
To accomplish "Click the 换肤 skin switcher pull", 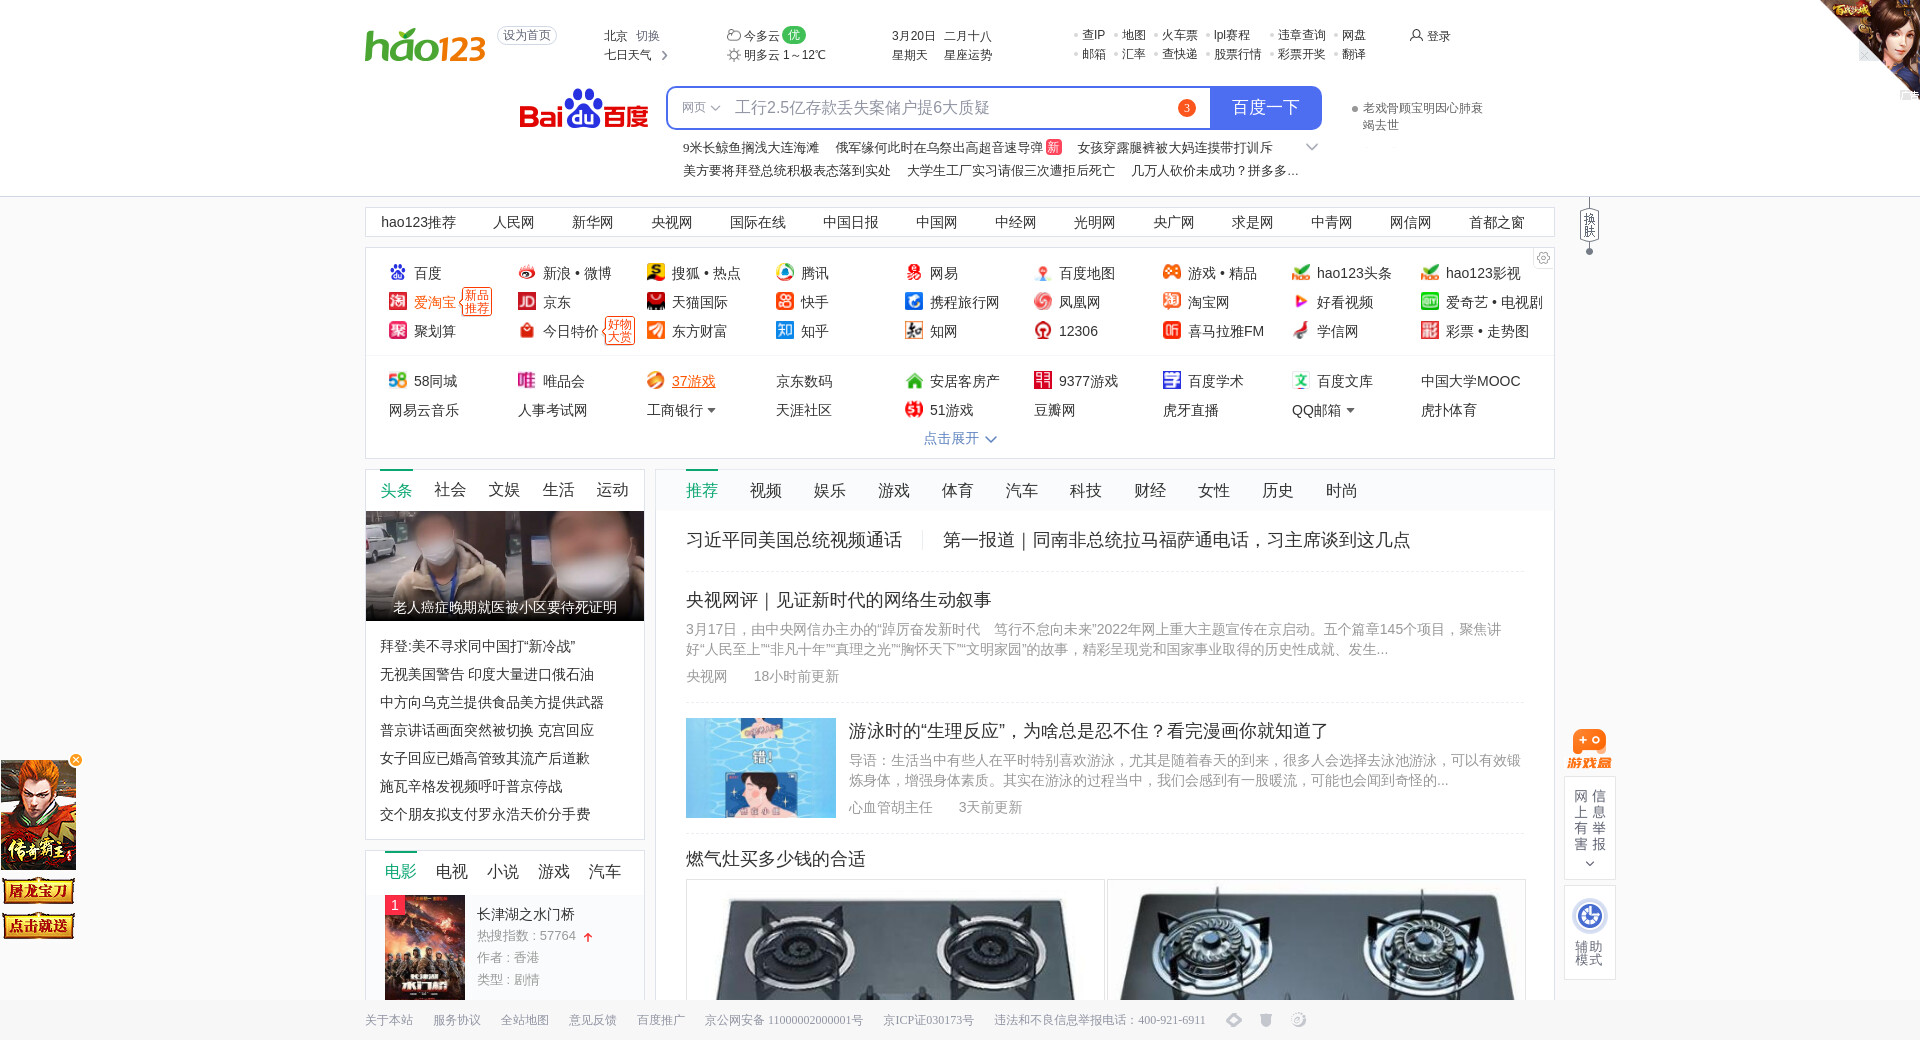I will (1589, 226).
